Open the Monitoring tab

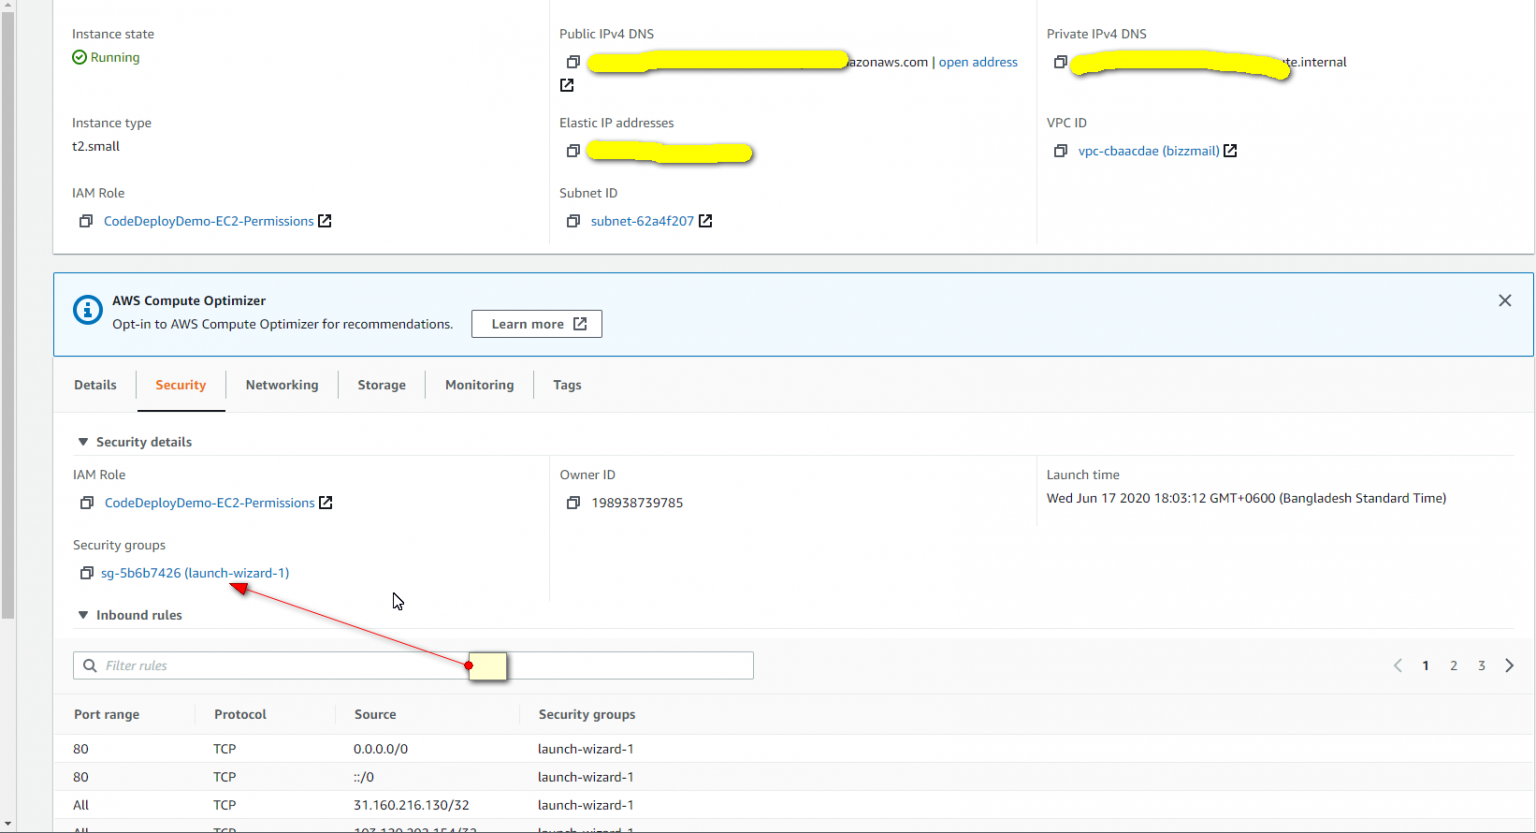point(479,385)
